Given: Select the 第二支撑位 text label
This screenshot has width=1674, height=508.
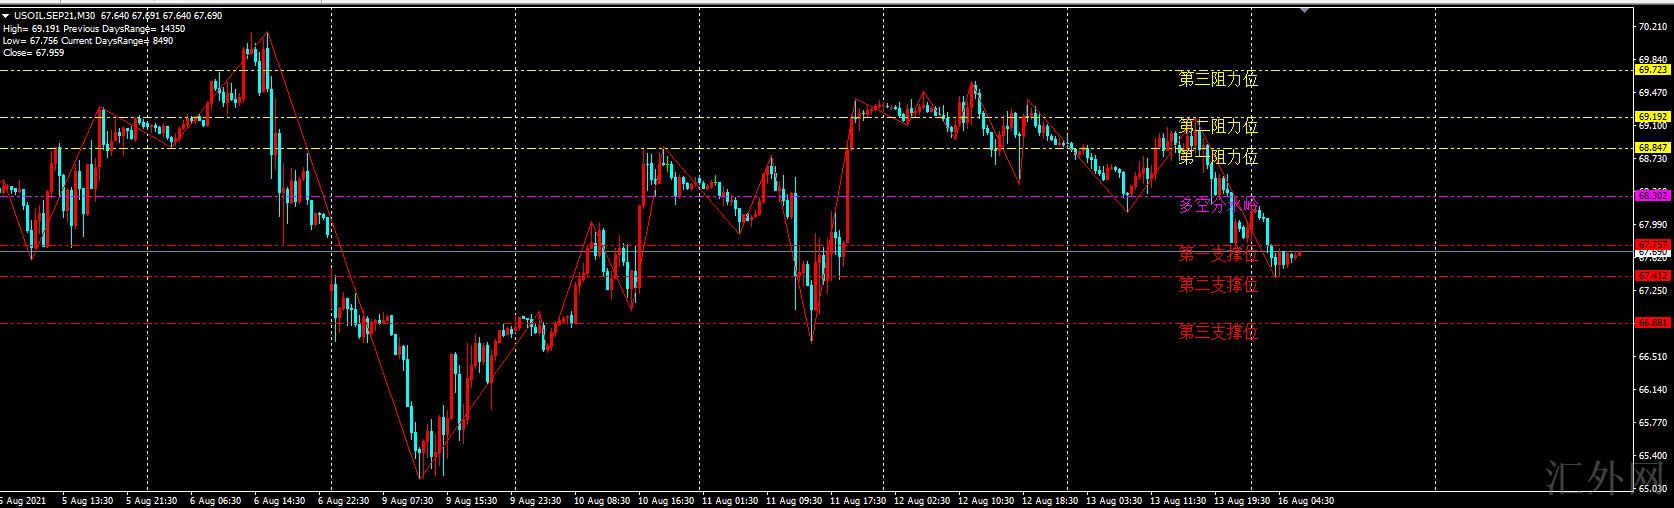Looking at the screenshot, I should pos(1217,285).
